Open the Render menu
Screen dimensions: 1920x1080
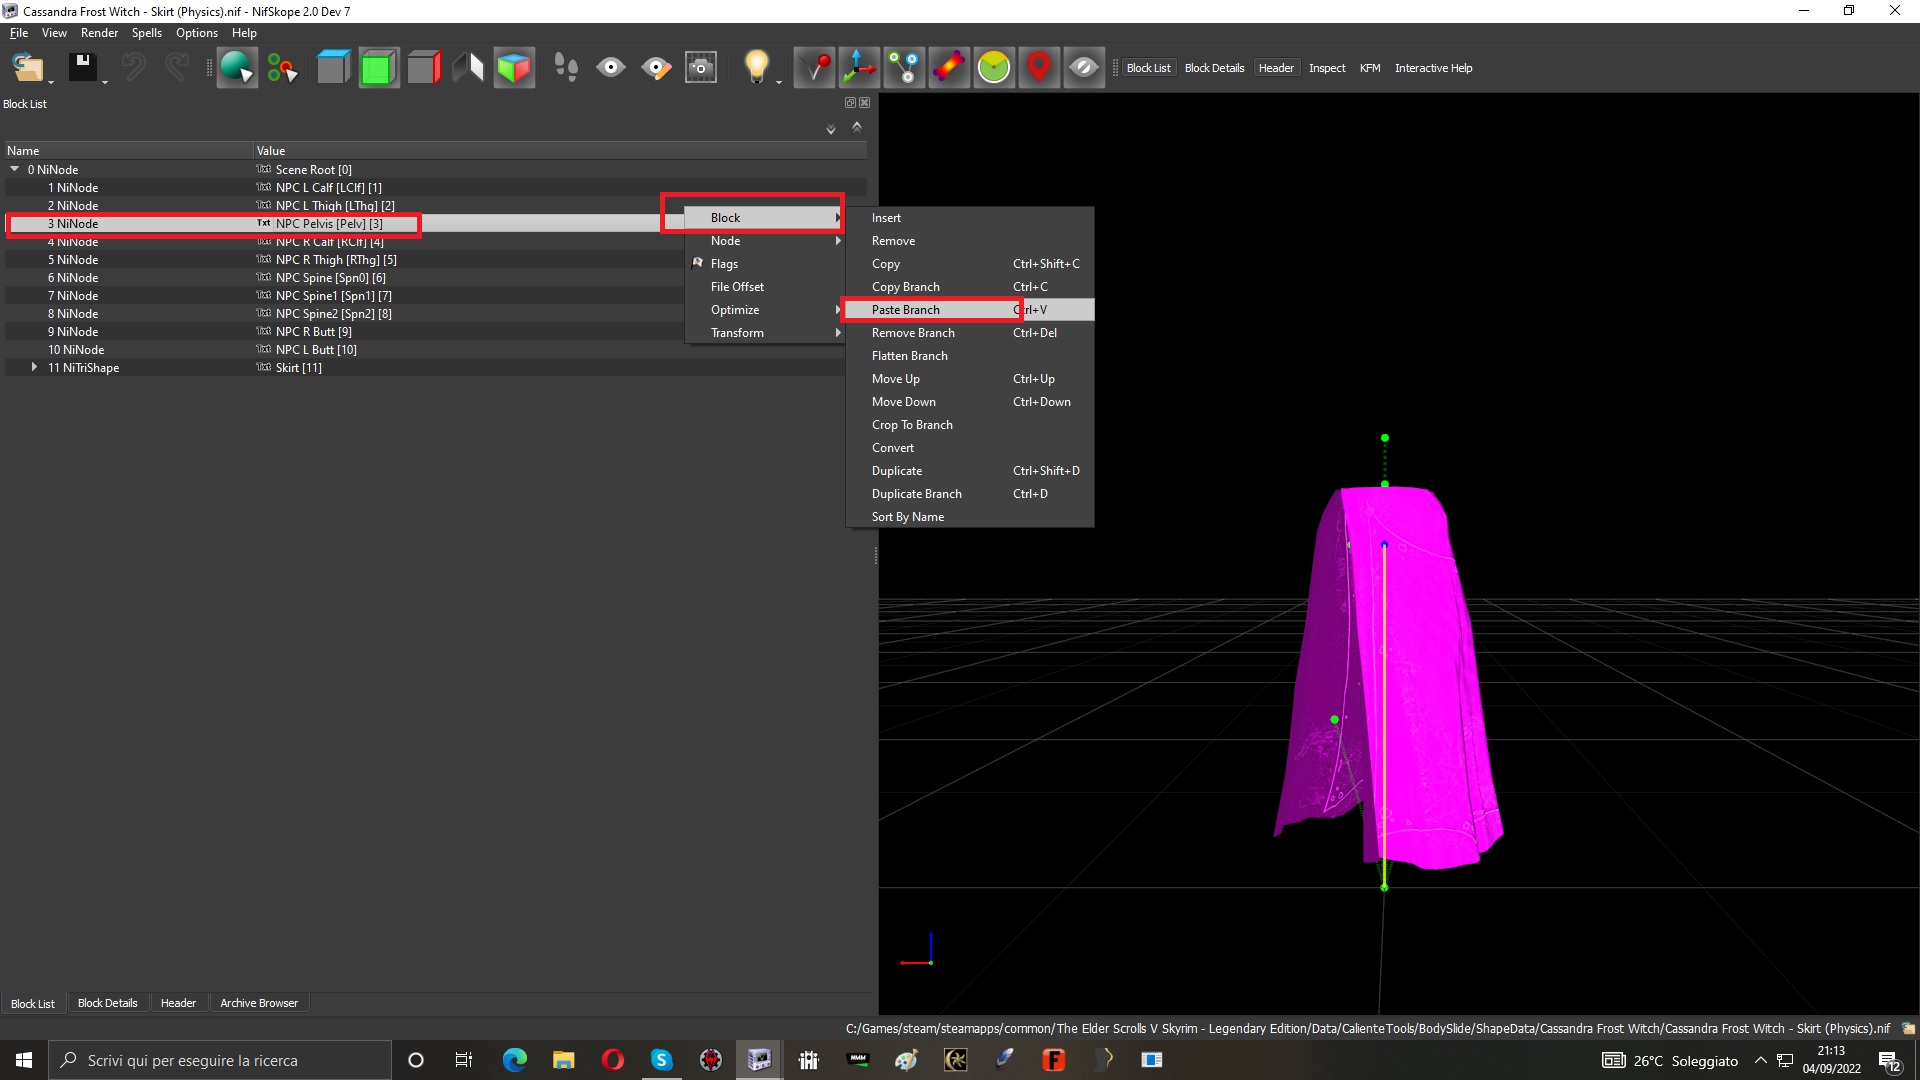99,33
